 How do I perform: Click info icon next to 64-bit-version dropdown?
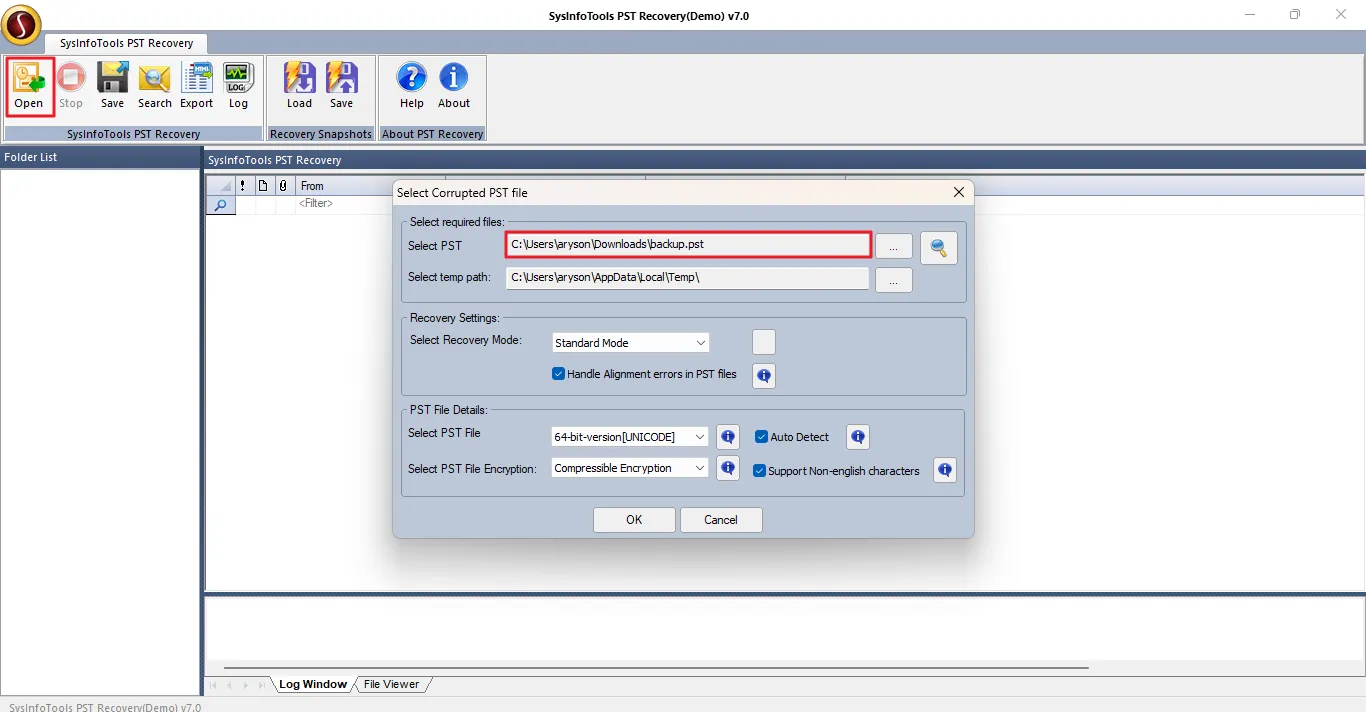point(728,437)
